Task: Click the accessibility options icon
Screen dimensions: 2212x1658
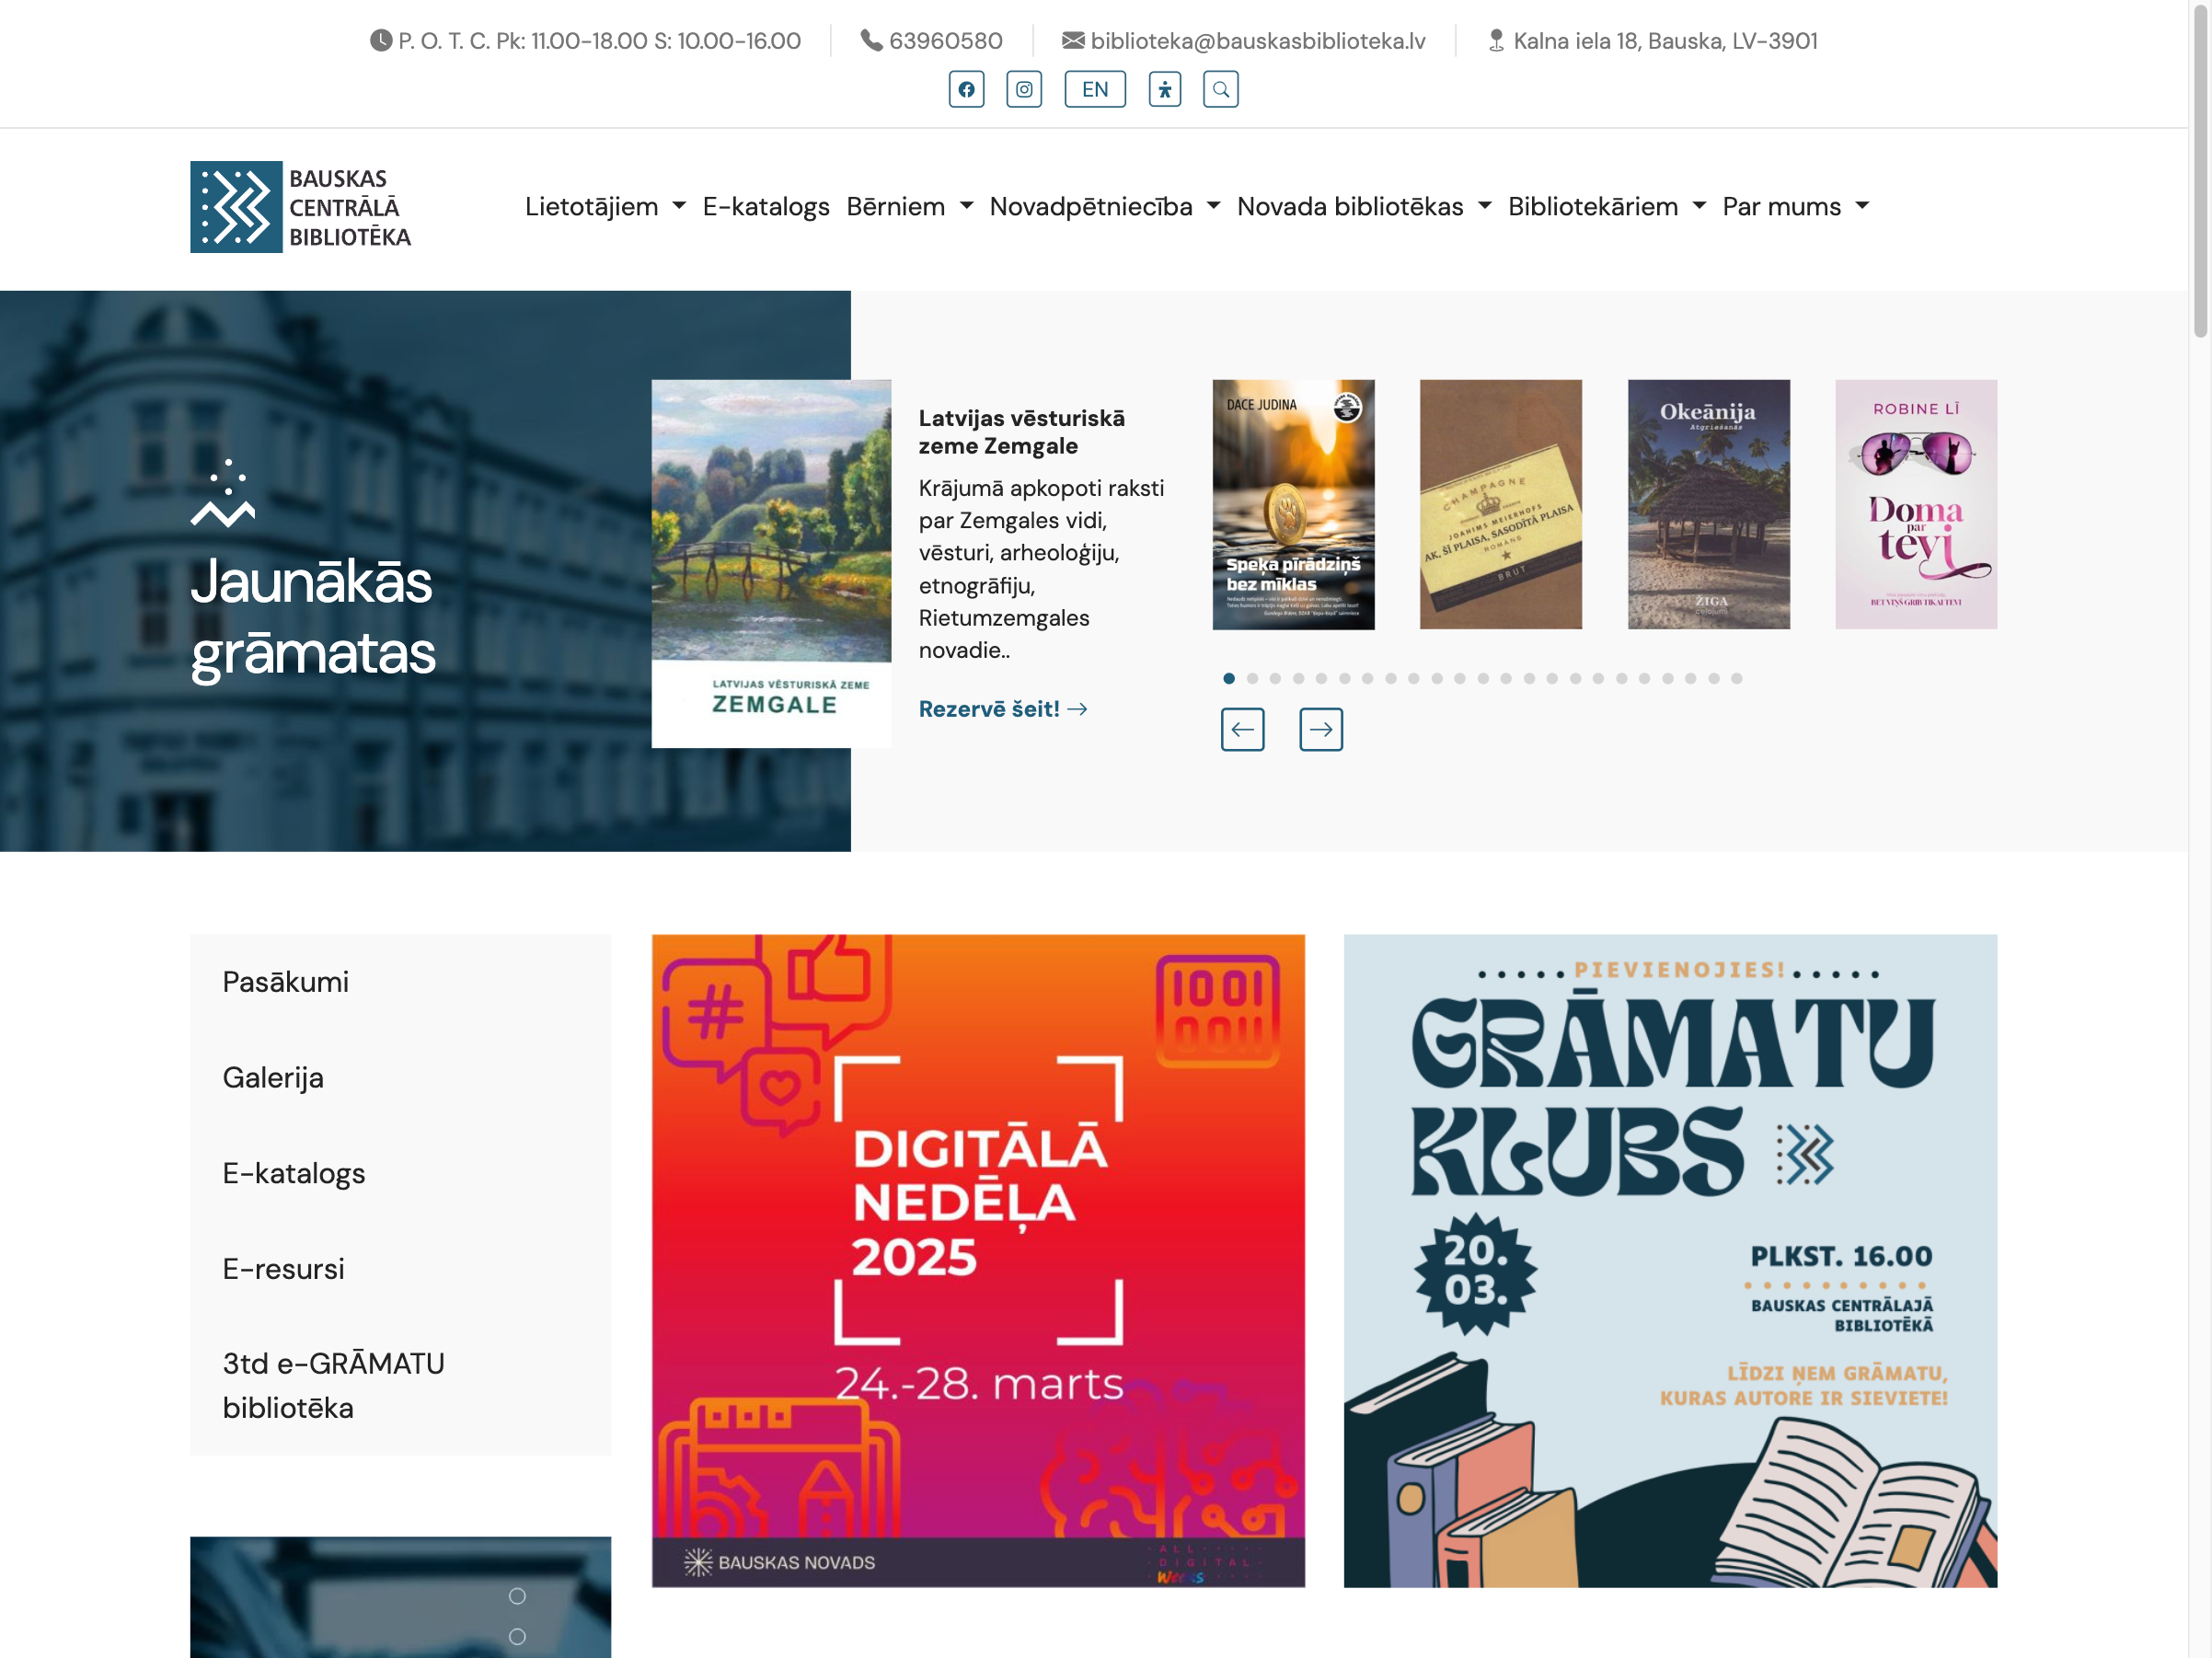Action: click(x=1164, y=89)
